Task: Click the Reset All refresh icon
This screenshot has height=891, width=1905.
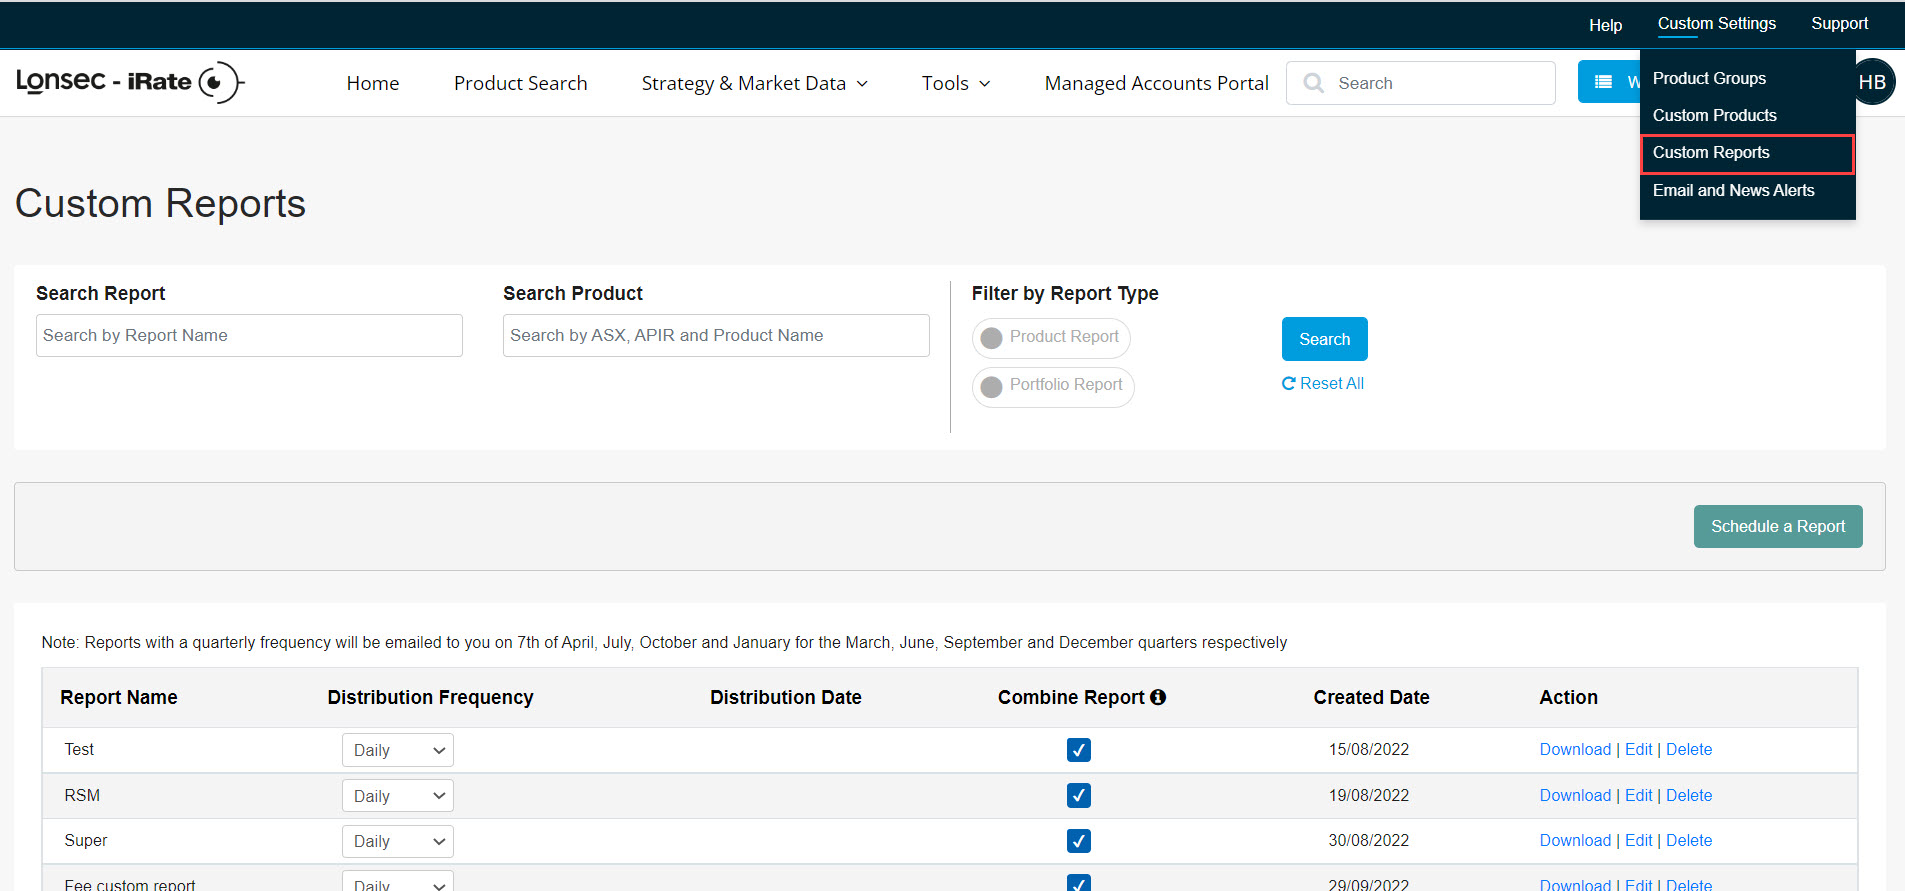Action: click(1289, 384)
